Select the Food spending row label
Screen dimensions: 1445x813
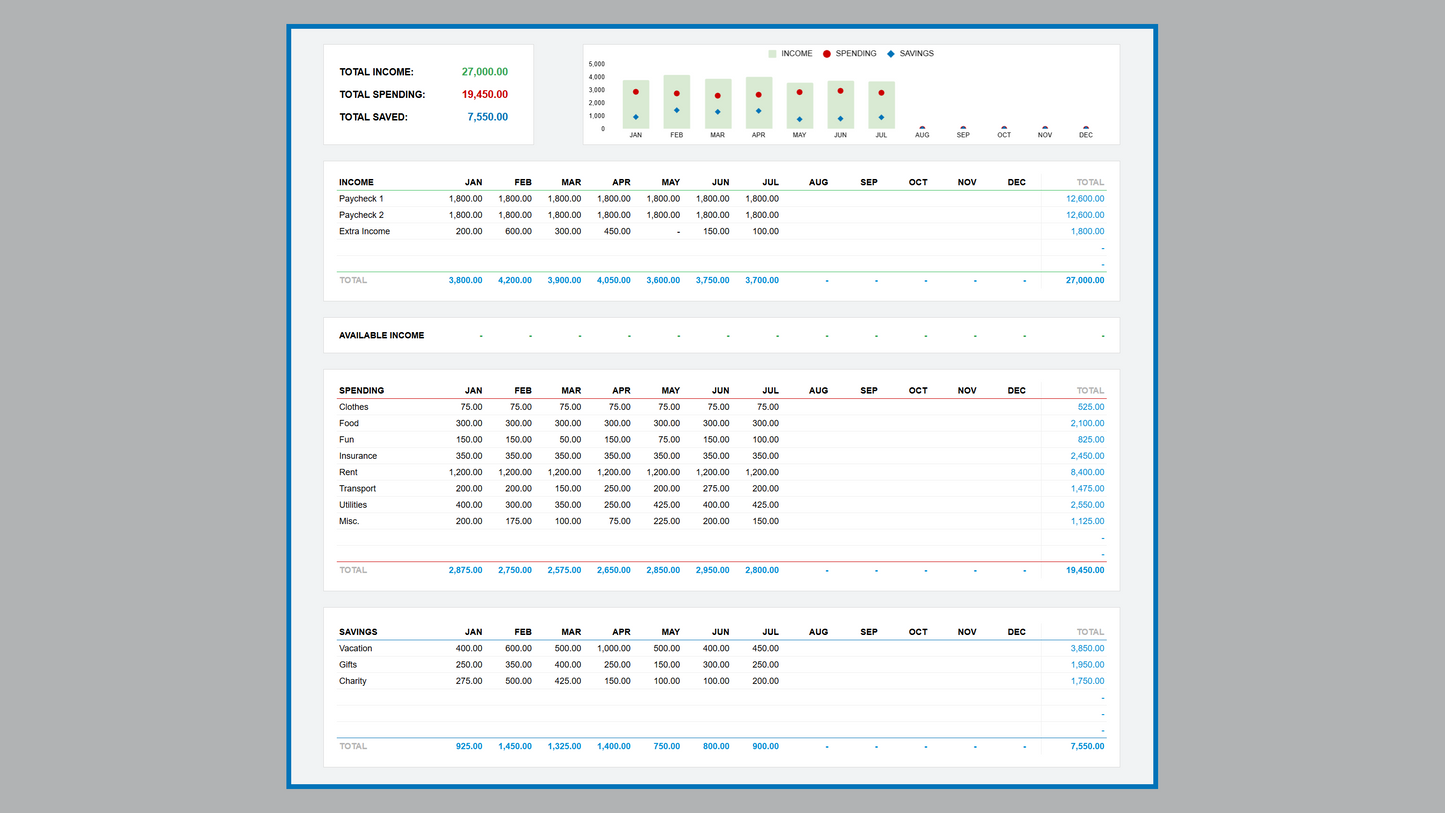[x=349, y=424]
